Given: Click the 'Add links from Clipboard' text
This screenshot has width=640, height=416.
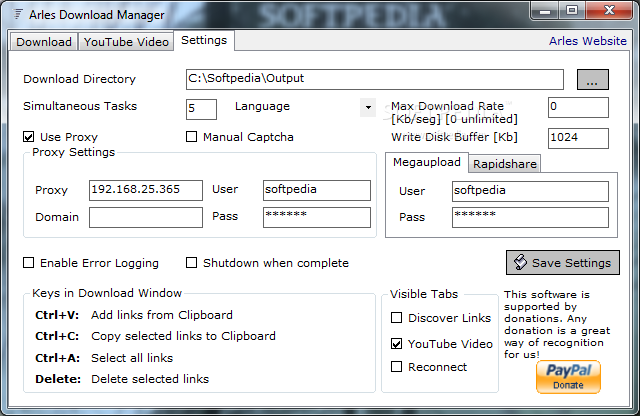Looking at the screenshot, I should click(x=162, y=315).
